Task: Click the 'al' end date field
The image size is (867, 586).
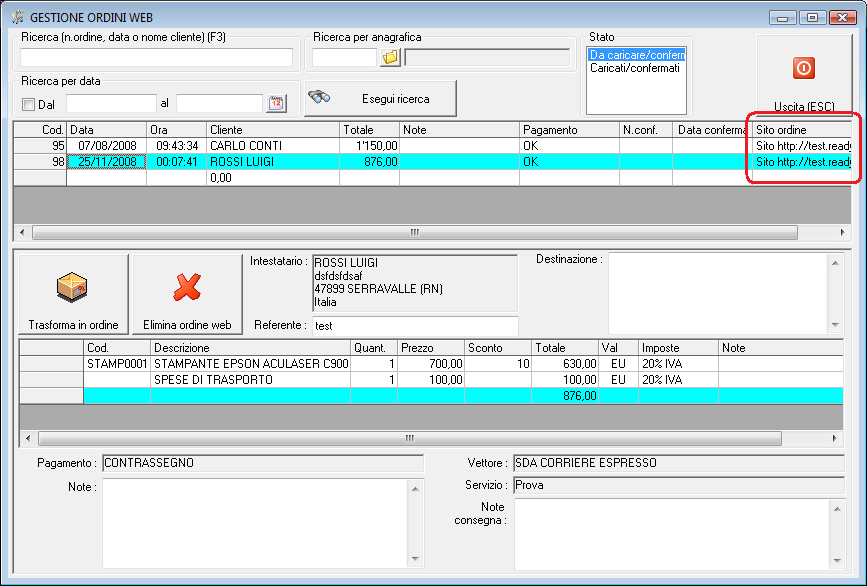Action: 219,103
